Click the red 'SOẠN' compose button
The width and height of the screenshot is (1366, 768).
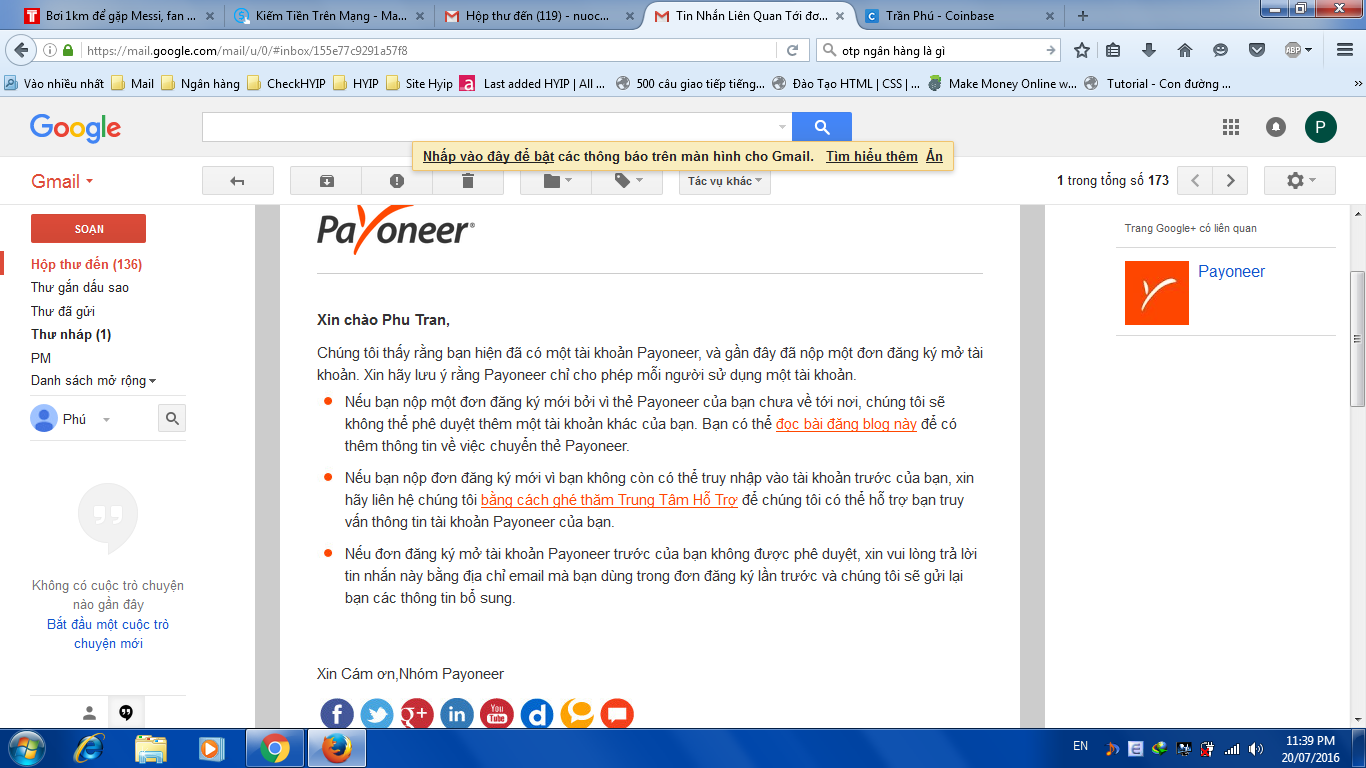pyautogui.click(x=88, y=229)
